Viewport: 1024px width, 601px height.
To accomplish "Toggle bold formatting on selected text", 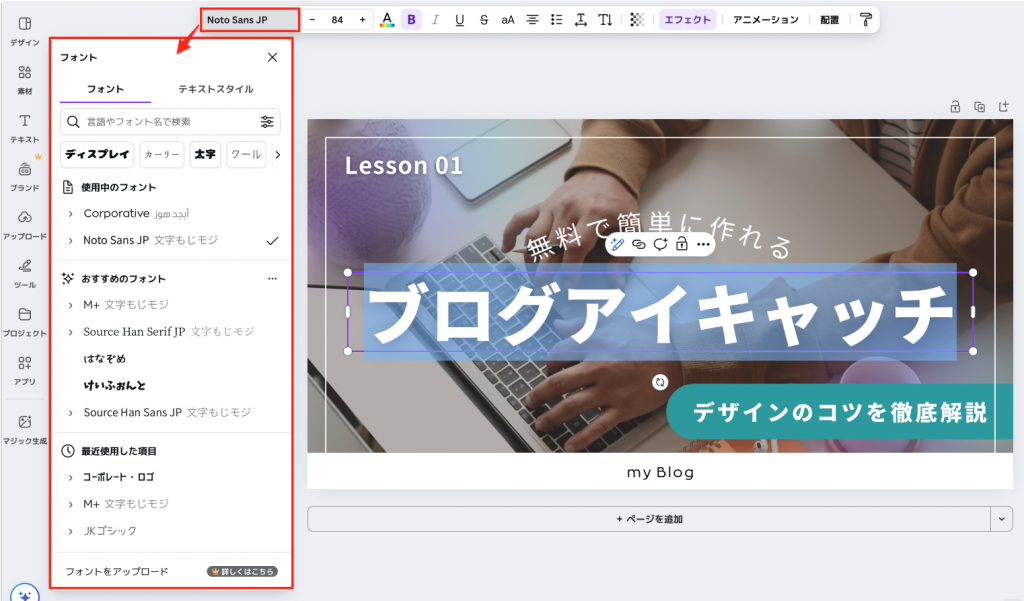I will coord(411,20).
